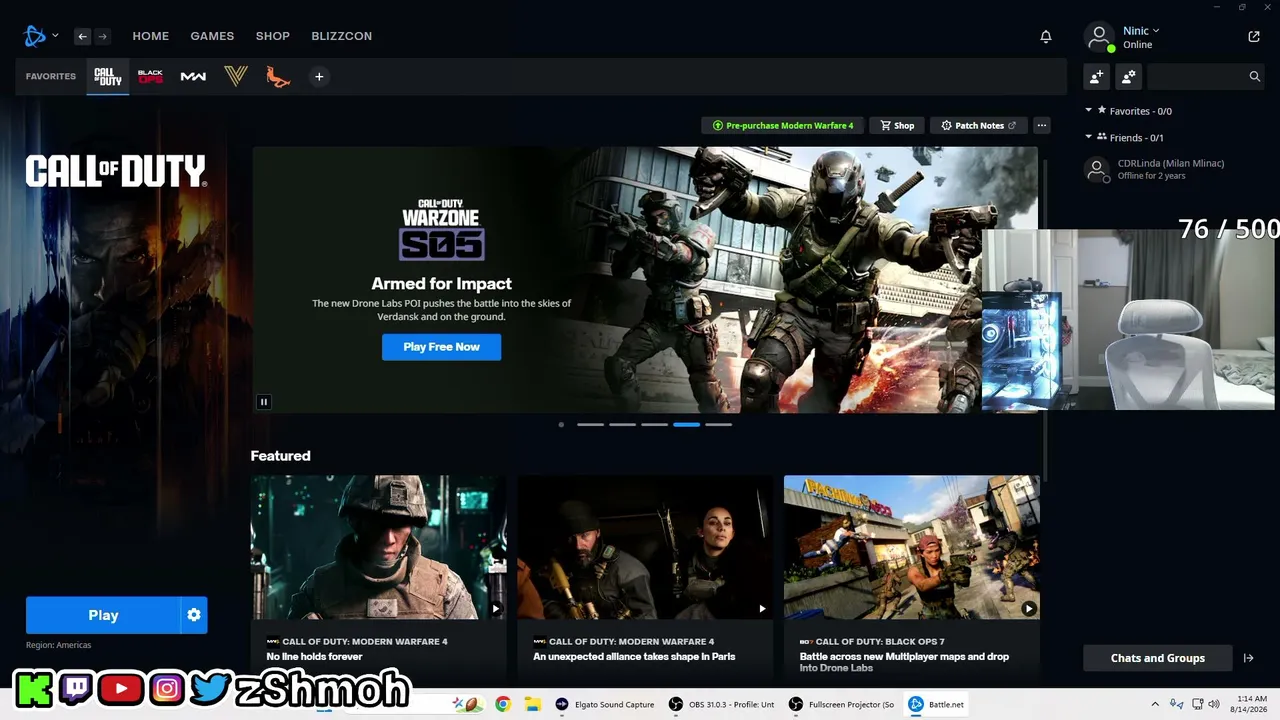Open Patch Notes

pyautogui.click(x=979, y=126)
